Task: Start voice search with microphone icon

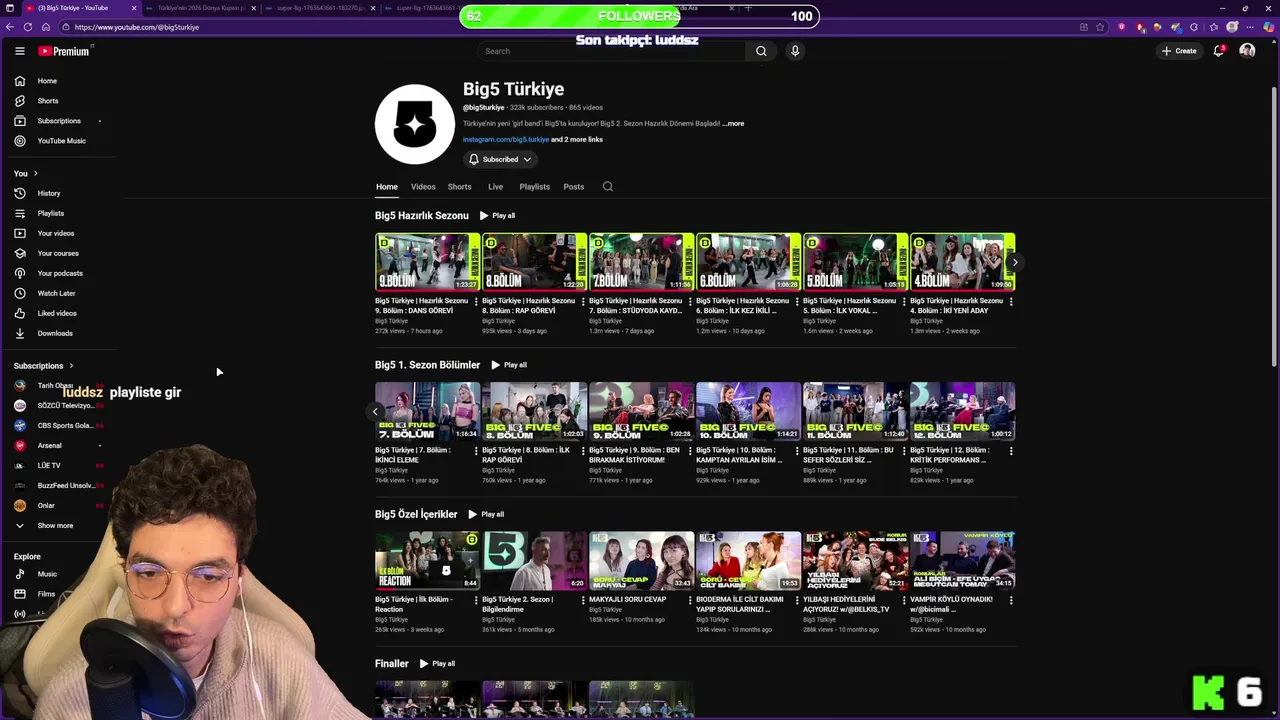Action: (795, 51)
